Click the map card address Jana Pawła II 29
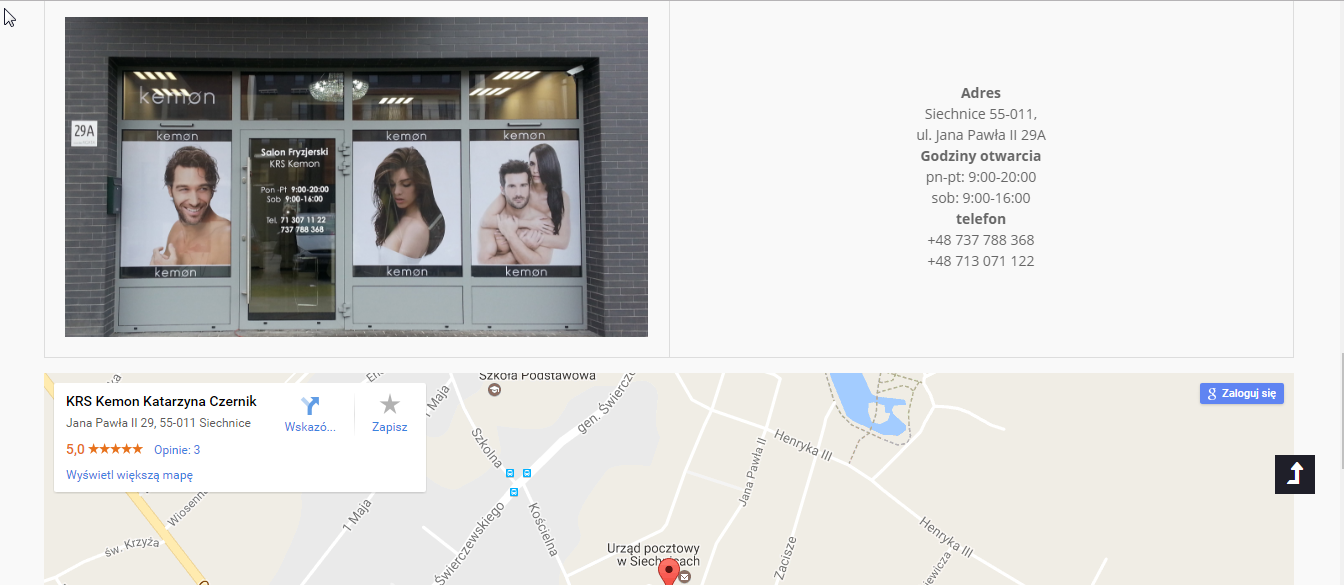The width and height of the screenshot is (1344, 585). click(x=158, y=423)
